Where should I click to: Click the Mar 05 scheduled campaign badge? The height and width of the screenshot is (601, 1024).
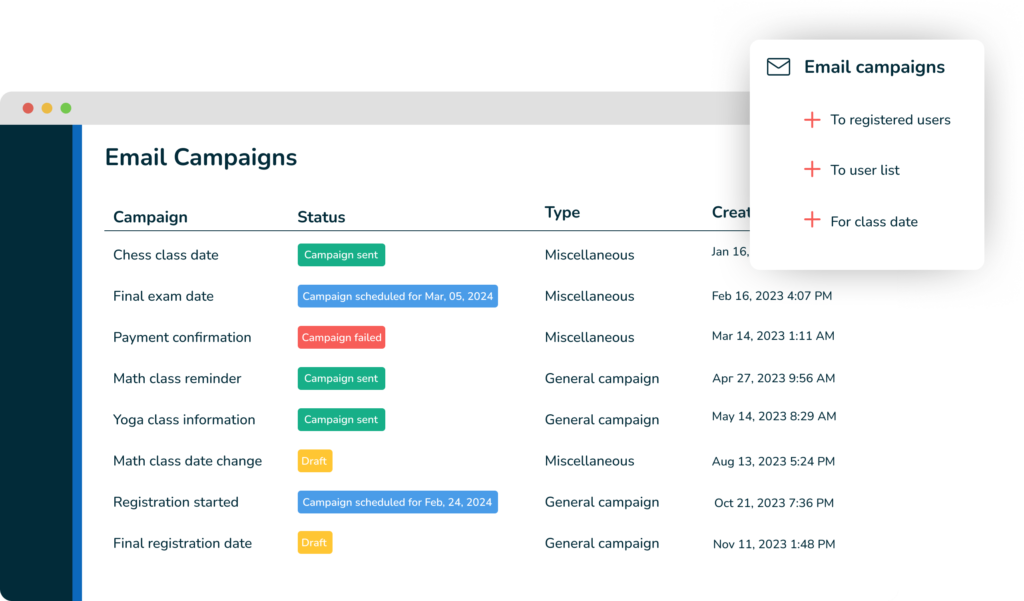coord(397,296)
